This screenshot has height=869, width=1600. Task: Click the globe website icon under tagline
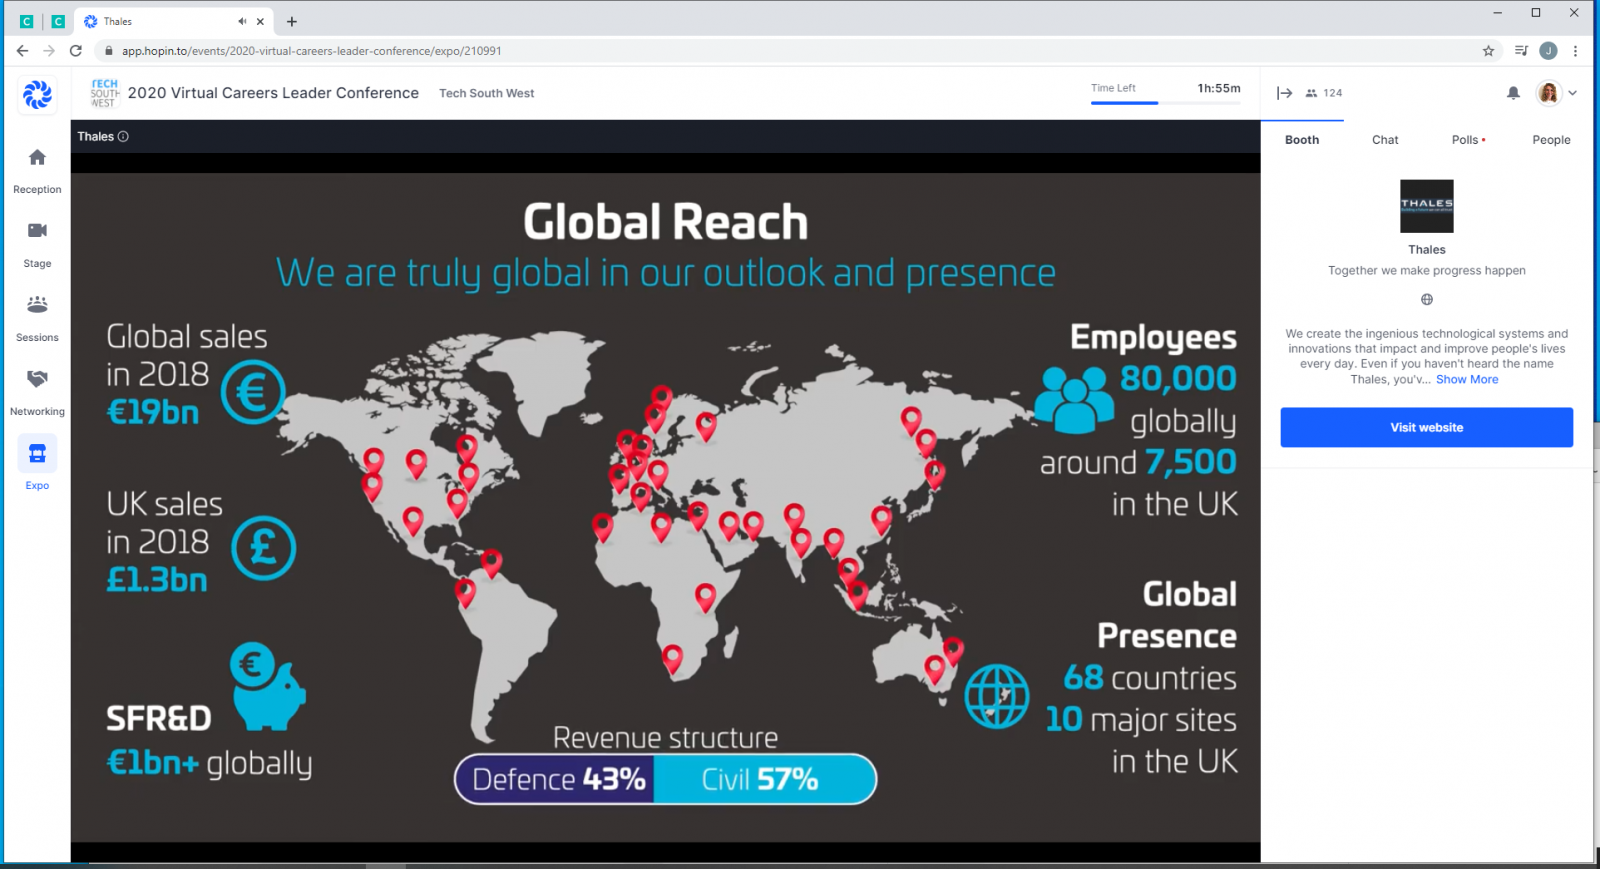(x=1427, y=299)
